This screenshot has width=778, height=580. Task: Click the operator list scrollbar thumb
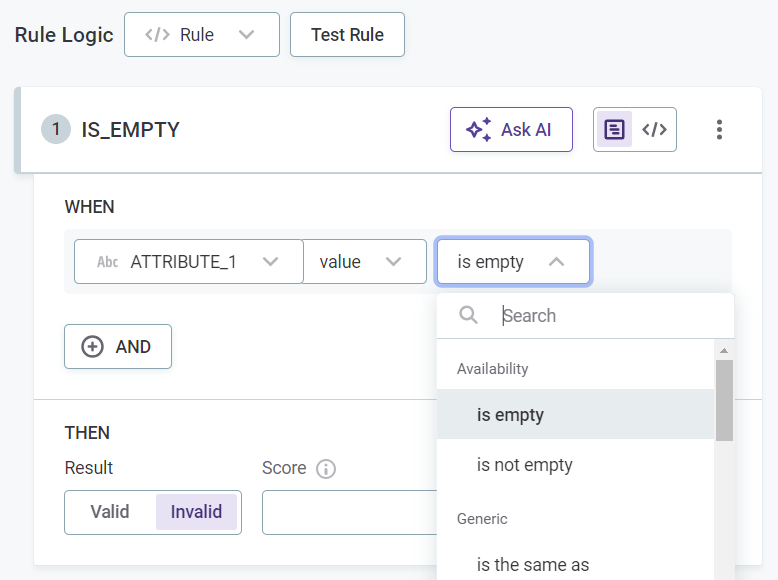click(724, 400)
